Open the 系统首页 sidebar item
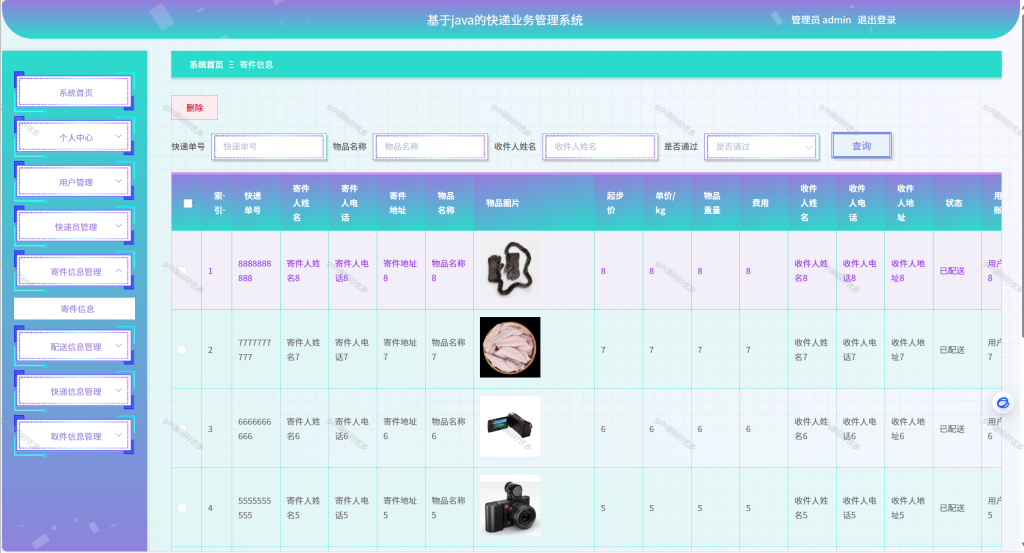 74,93
